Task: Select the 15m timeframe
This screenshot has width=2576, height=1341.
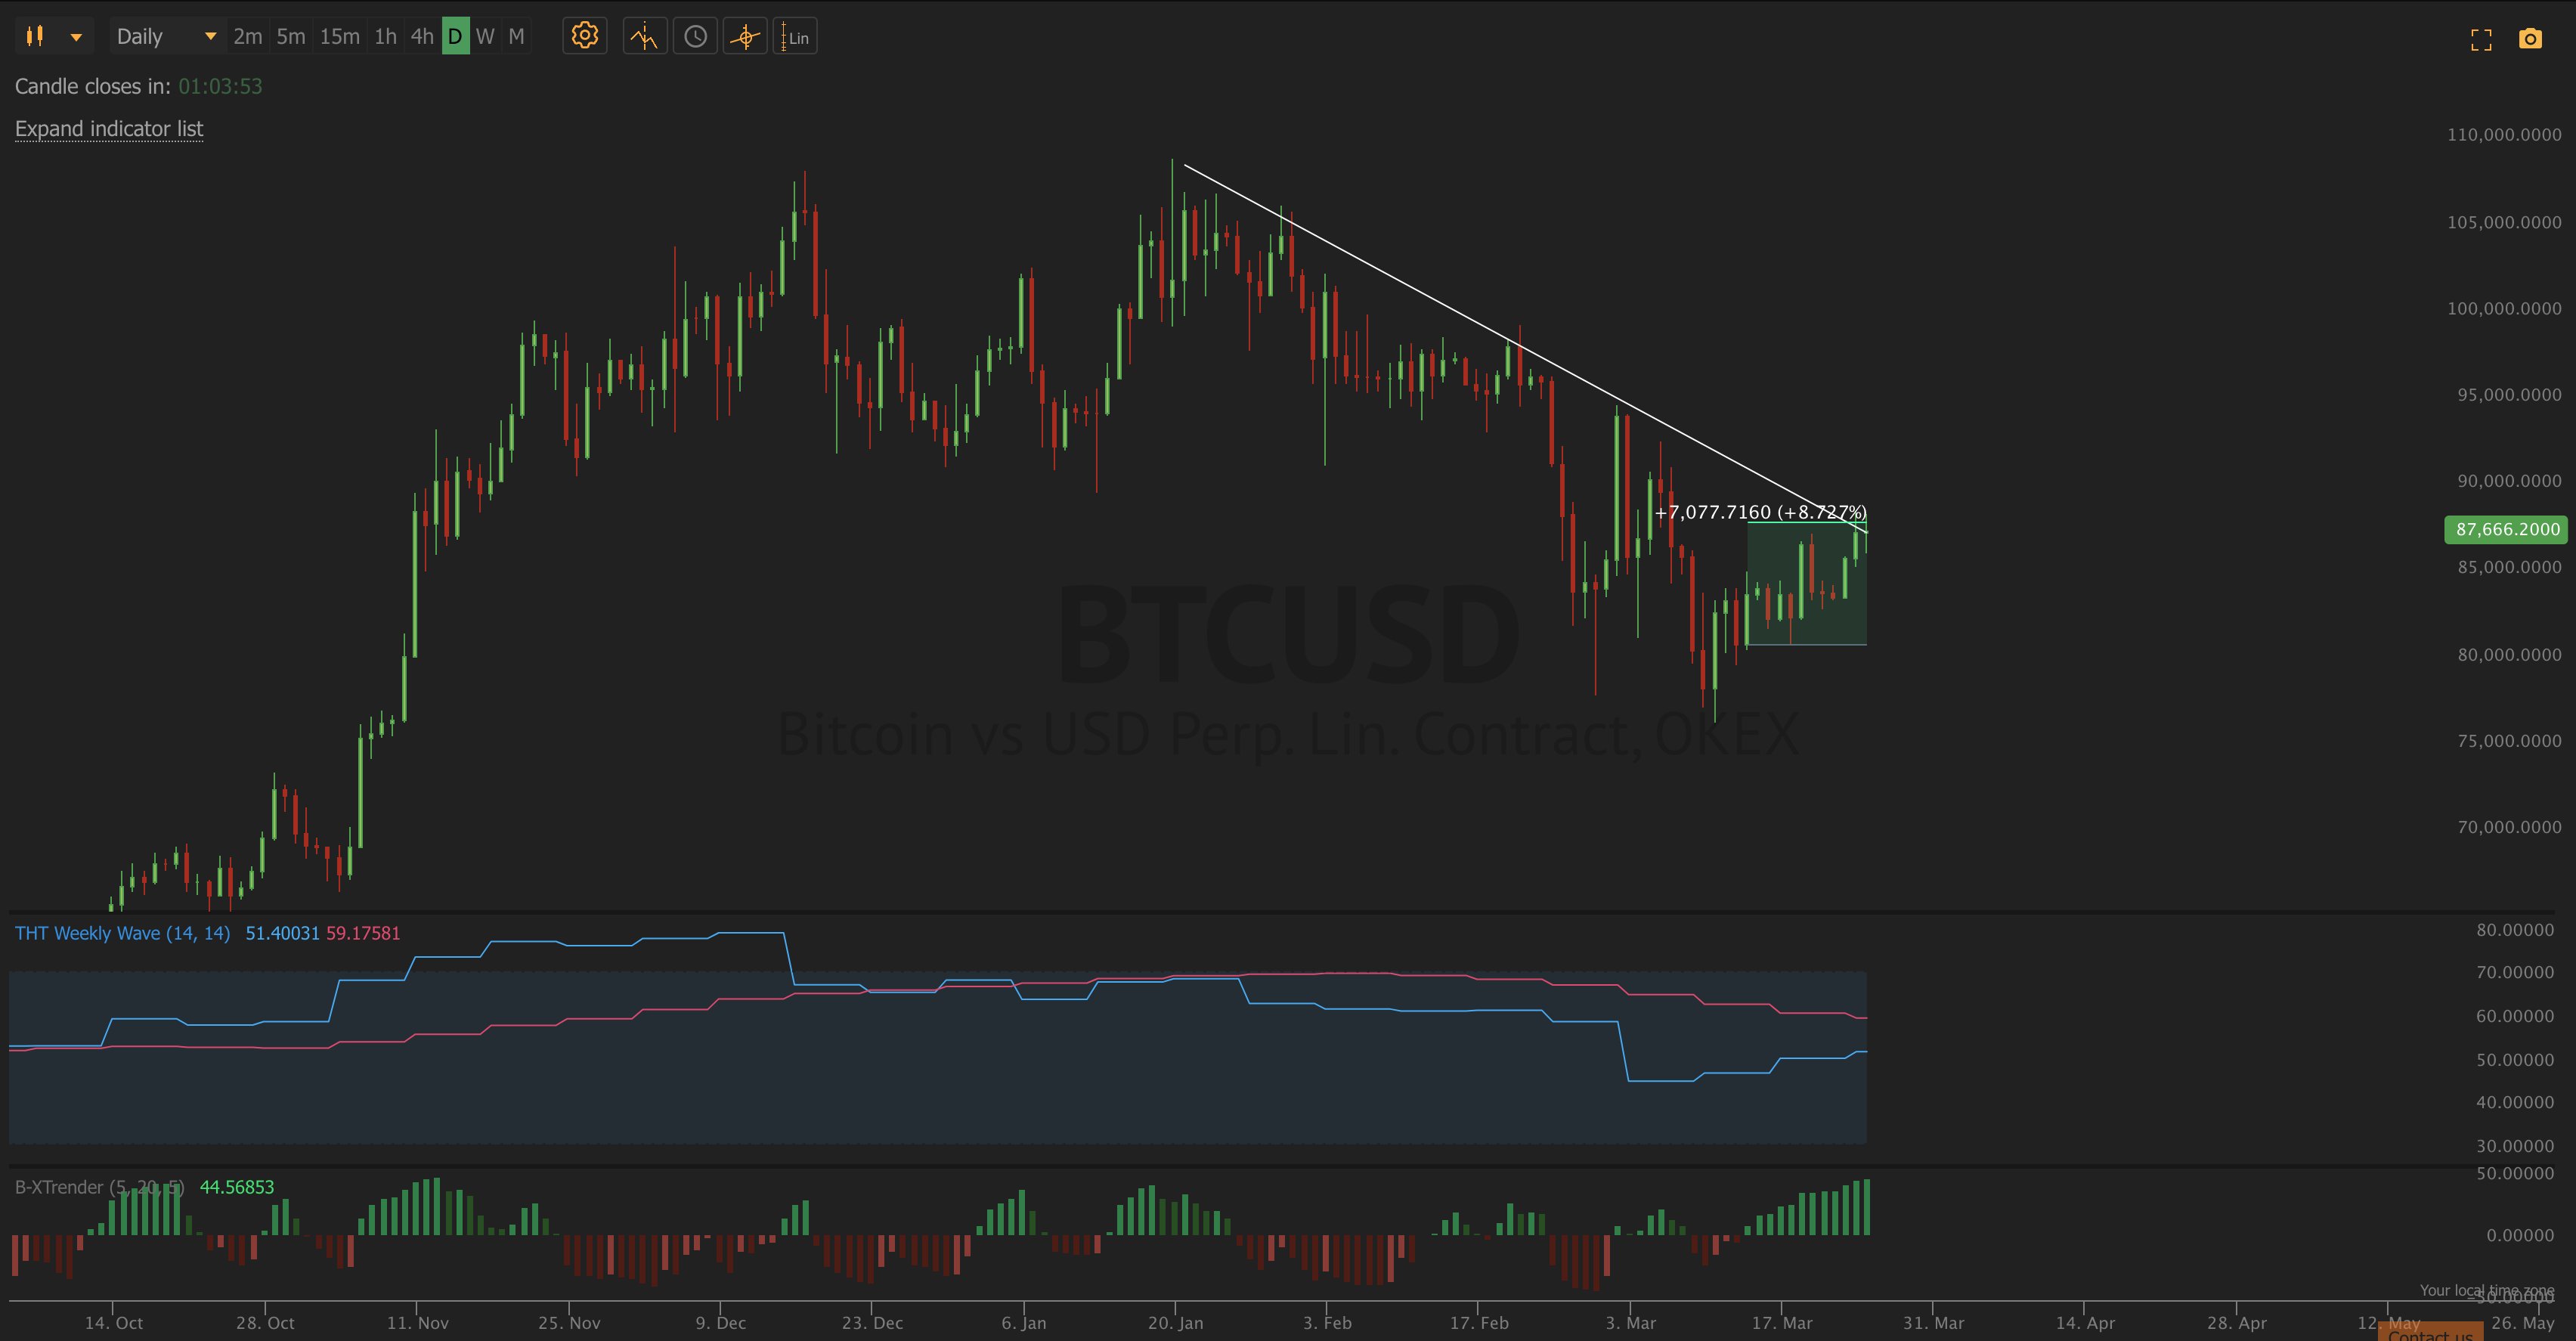Action: (x=339, y=37)
